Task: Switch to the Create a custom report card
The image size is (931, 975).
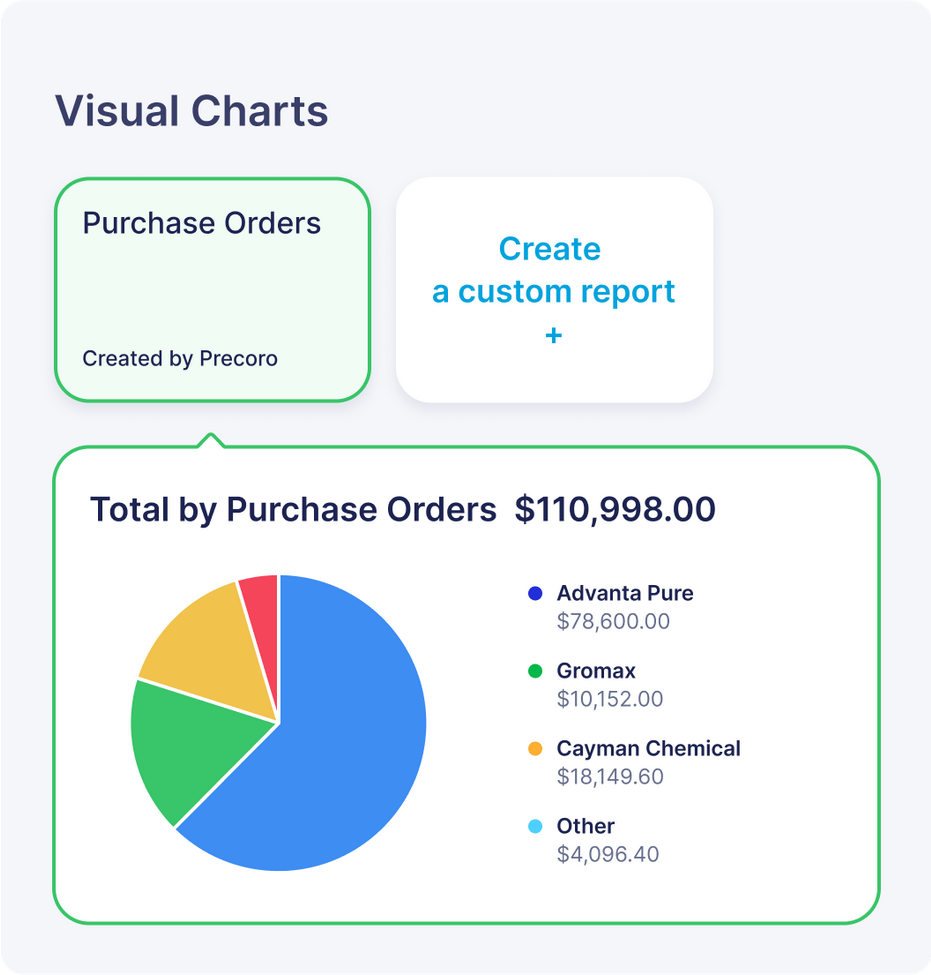Action: click(x=553, y=289)
